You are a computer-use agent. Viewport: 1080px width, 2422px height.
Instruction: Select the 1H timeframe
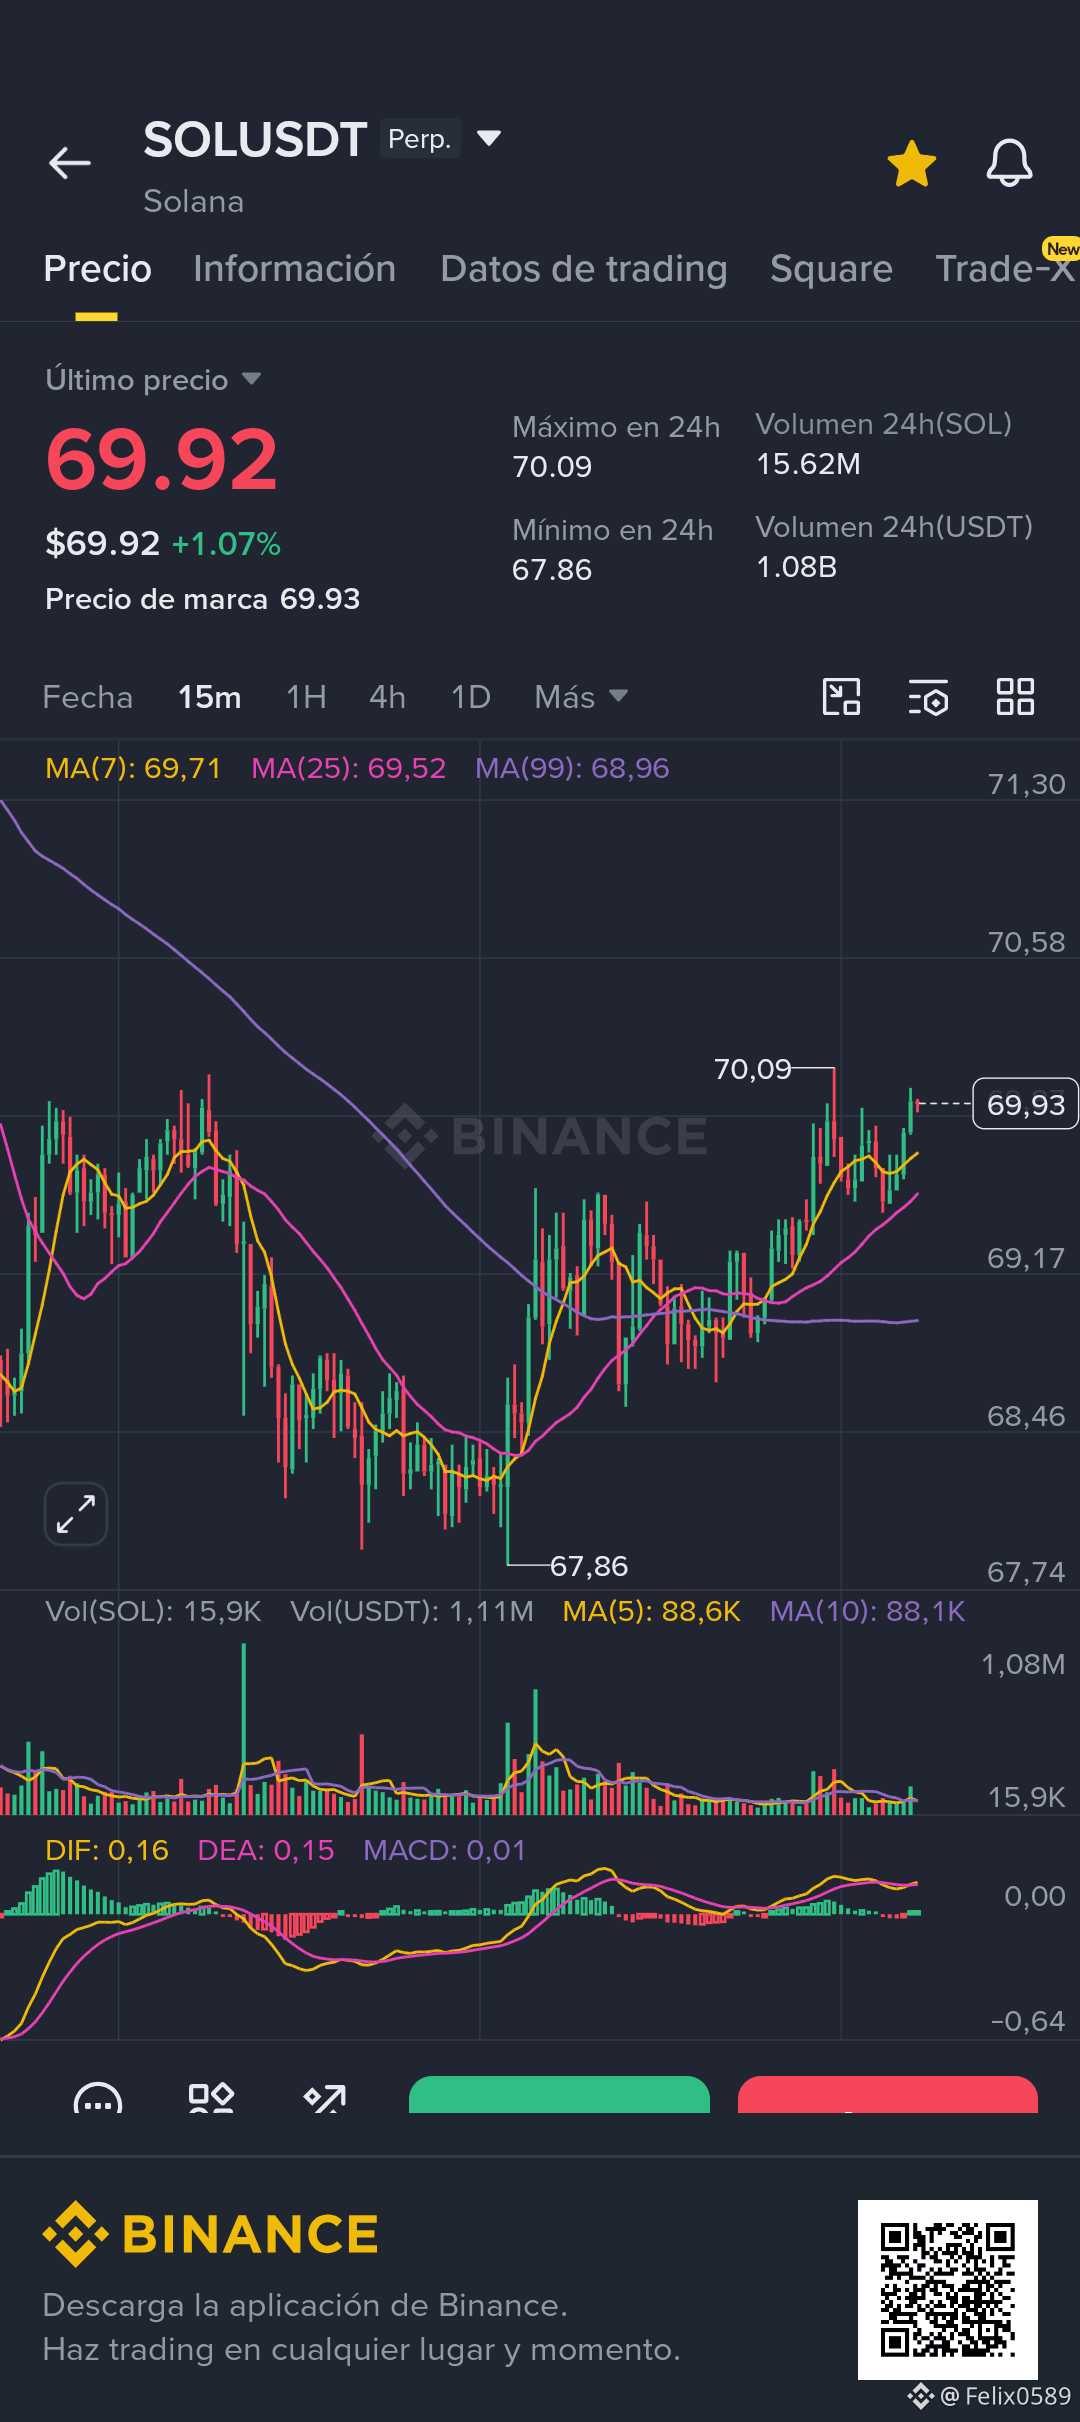306,697
